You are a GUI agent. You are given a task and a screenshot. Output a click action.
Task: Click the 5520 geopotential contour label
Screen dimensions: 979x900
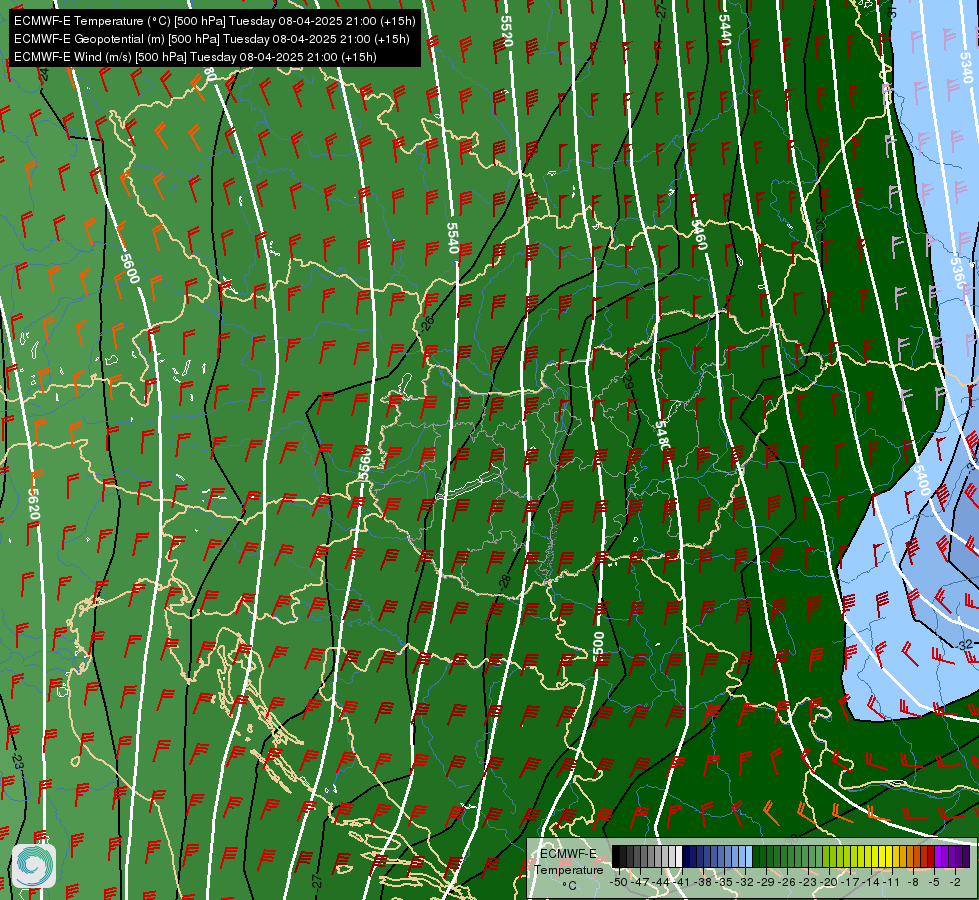[x=506, y=31]
